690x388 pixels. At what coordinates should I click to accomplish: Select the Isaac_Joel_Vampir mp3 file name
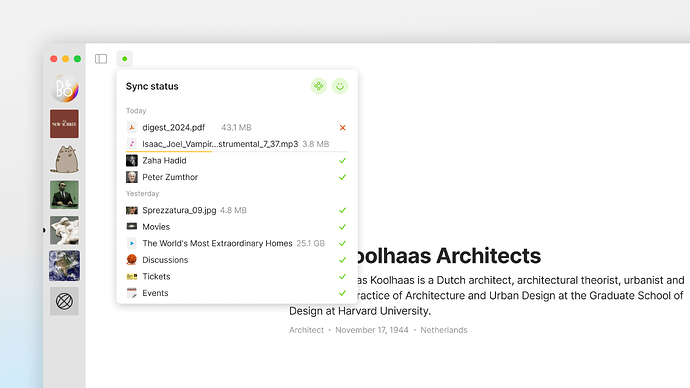click(x=220, y=144)
